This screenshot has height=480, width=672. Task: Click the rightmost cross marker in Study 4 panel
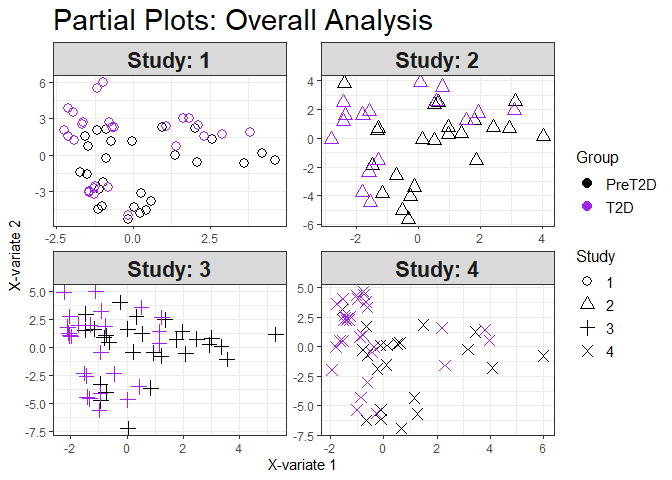point(544,356)
